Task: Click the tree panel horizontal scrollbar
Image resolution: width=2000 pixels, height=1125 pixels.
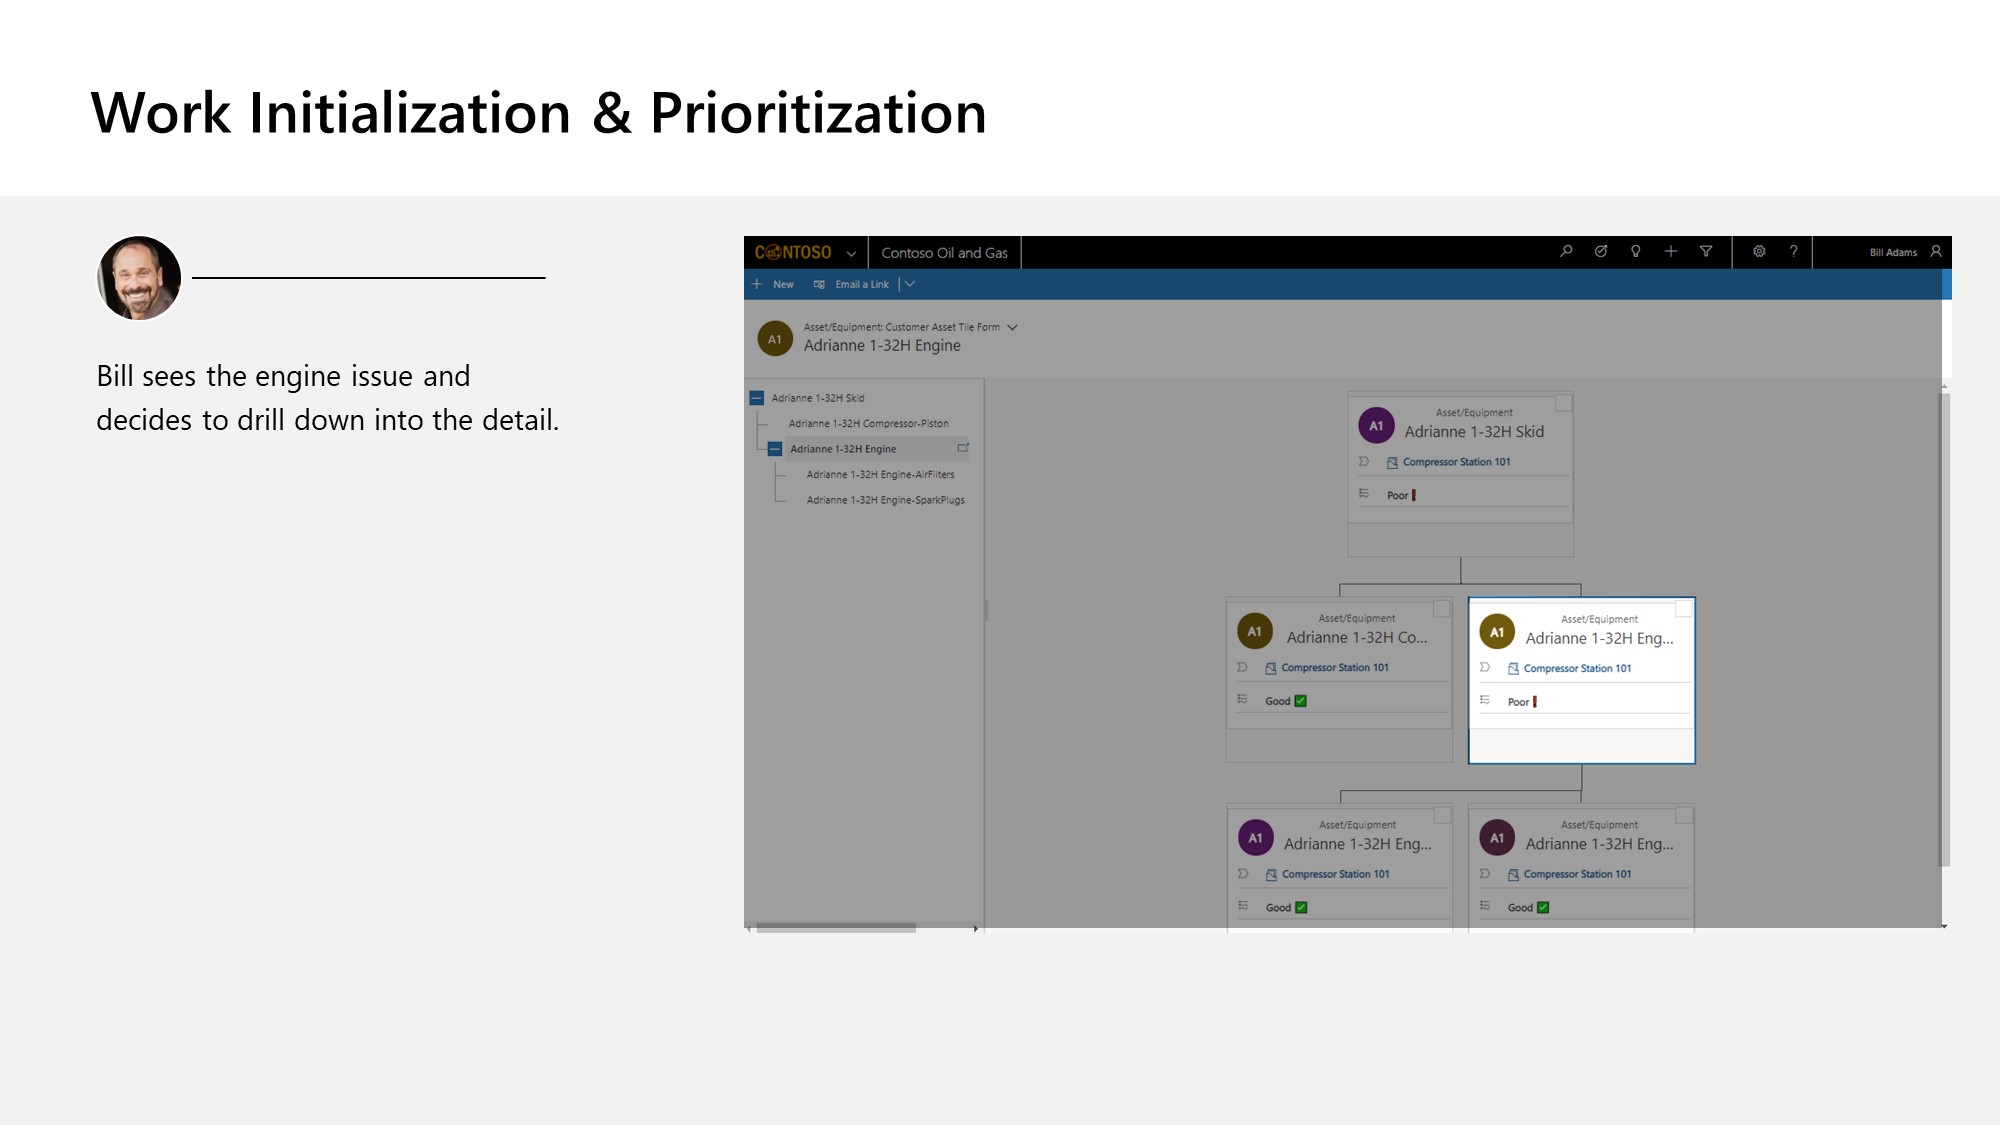Action: pyautogui.click(x=835, y=928)
